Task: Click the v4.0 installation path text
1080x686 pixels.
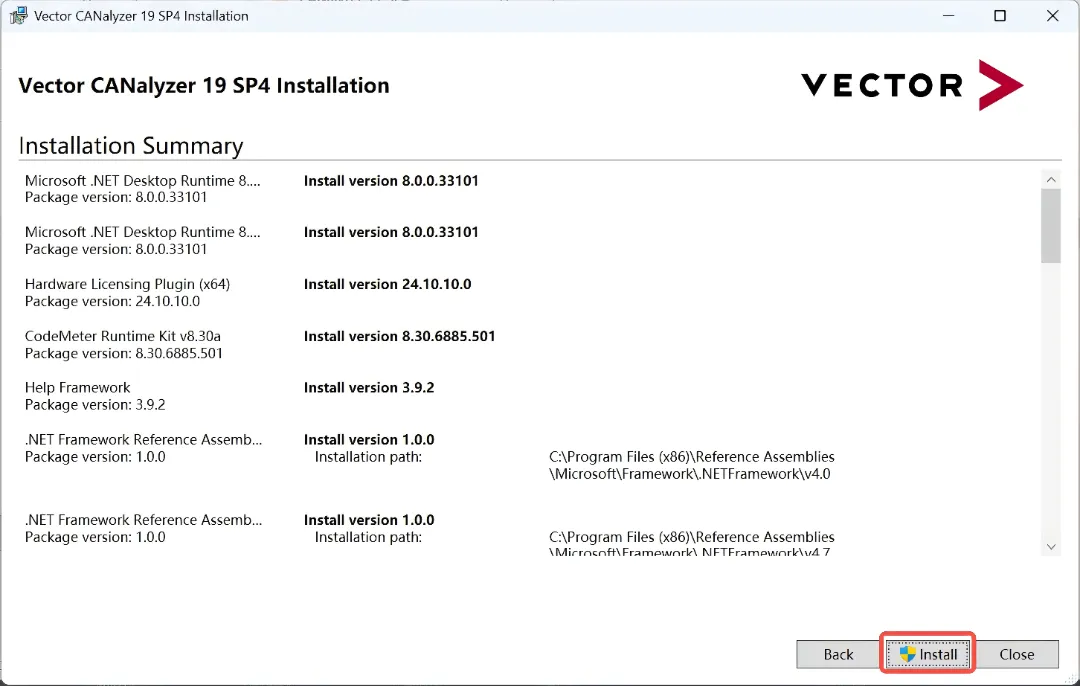Action: pos(692,466)
